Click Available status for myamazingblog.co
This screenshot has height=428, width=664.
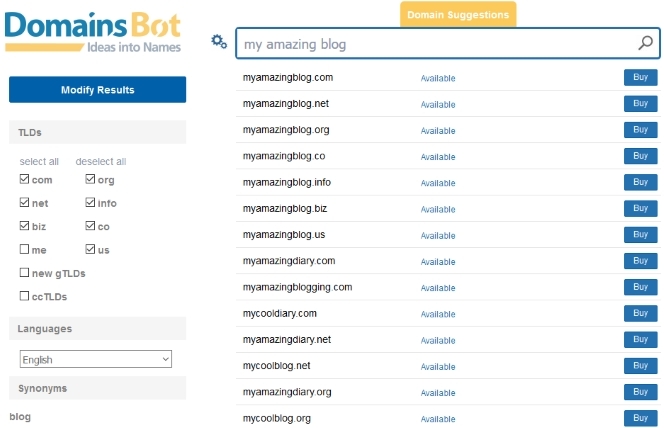(438, 157)
